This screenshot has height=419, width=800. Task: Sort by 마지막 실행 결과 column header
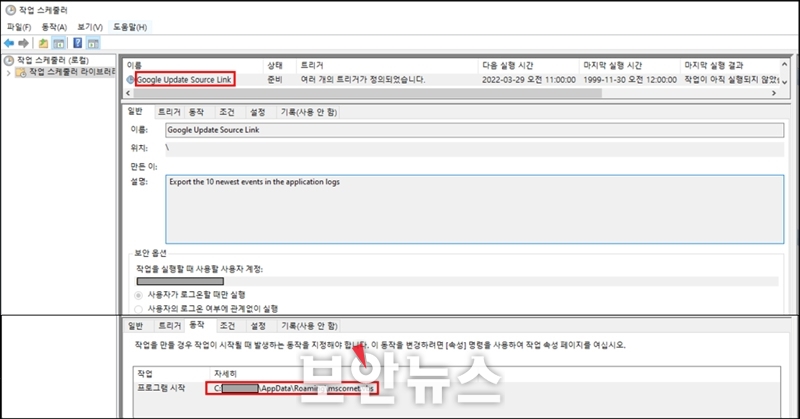pos(714,65)
